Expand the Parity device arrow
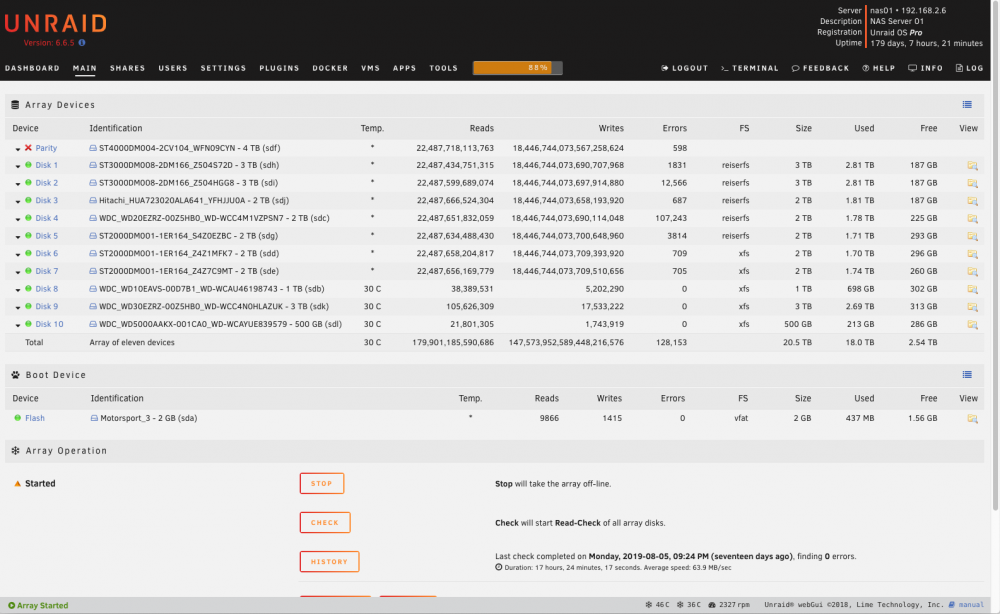 coord(18,149)
